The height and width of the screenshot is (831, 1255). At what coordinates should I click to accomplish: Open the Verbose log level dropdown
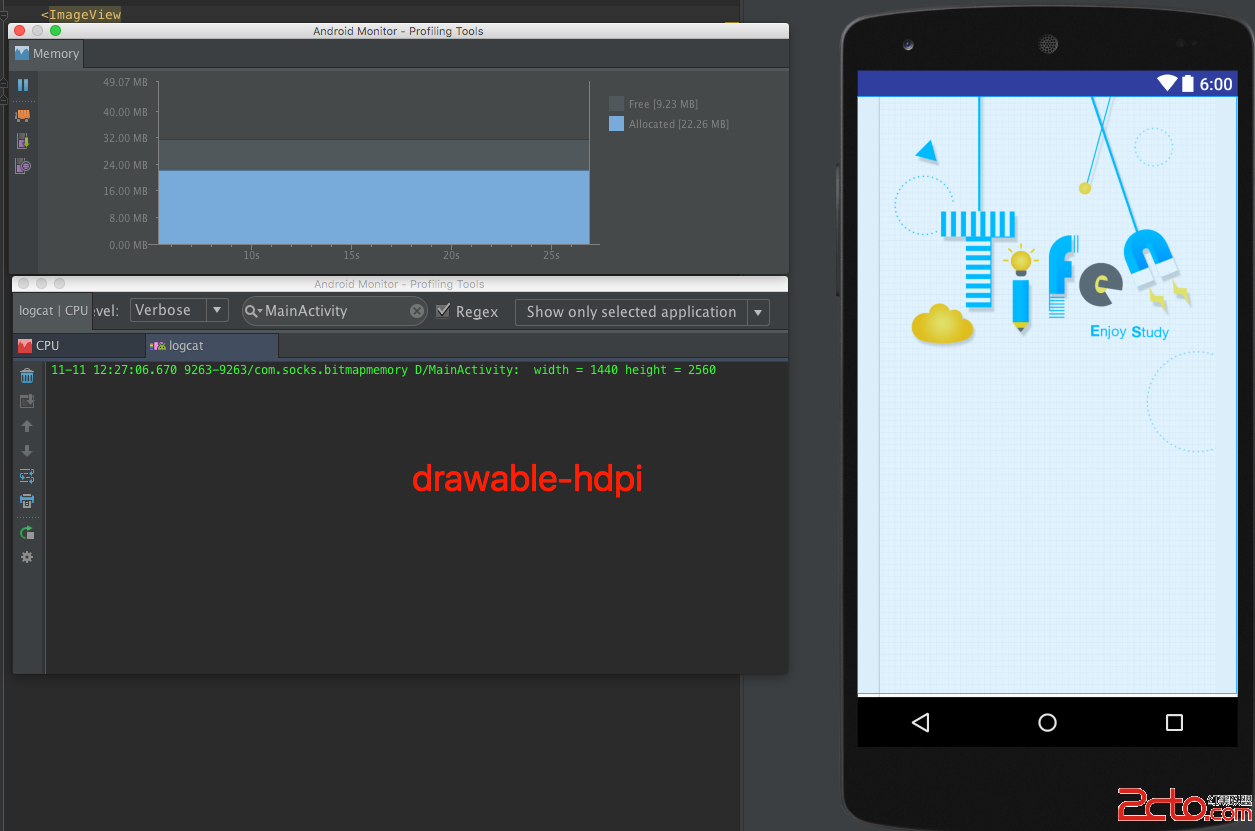click(179, 310)
